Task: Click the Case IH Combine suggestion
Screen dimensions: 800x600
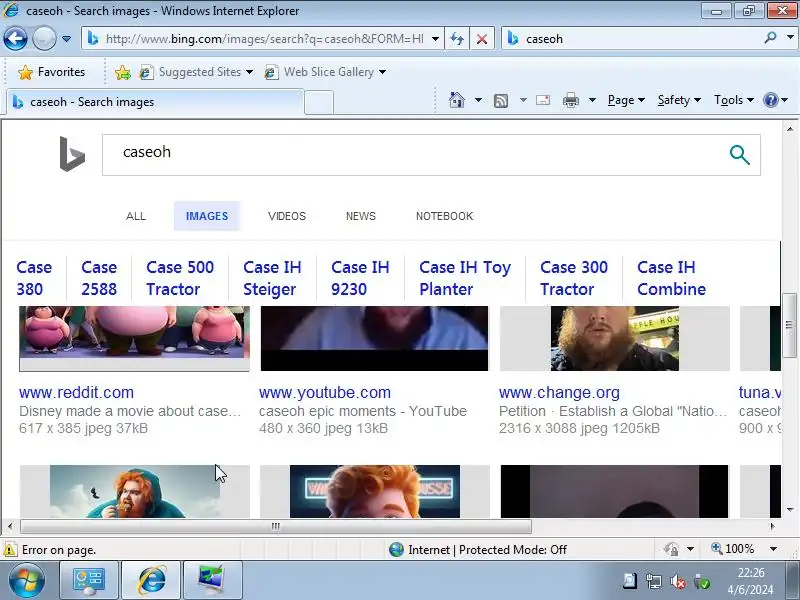Action: tap(671, 278)
